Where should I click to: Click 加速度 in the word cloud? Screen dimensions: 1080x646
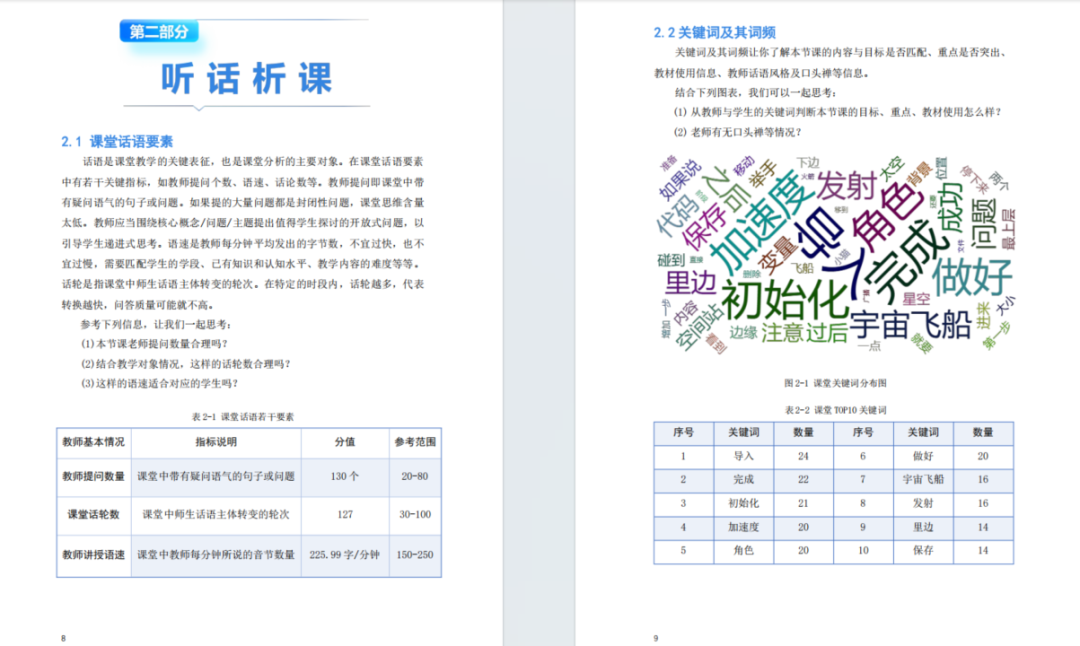click(x=761, y=223)
